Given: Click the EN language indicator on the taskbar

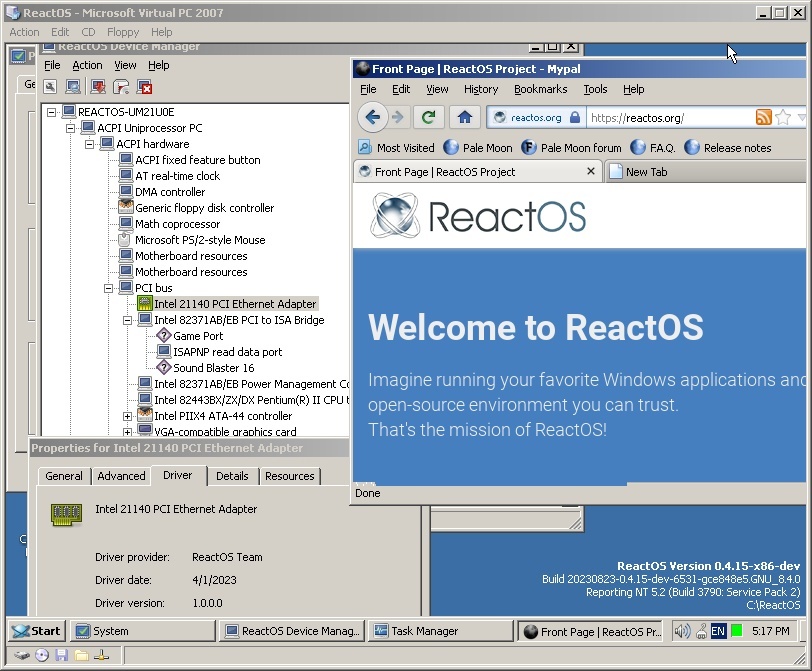Looking at the screenshot, I should click(x=717, y=631).
